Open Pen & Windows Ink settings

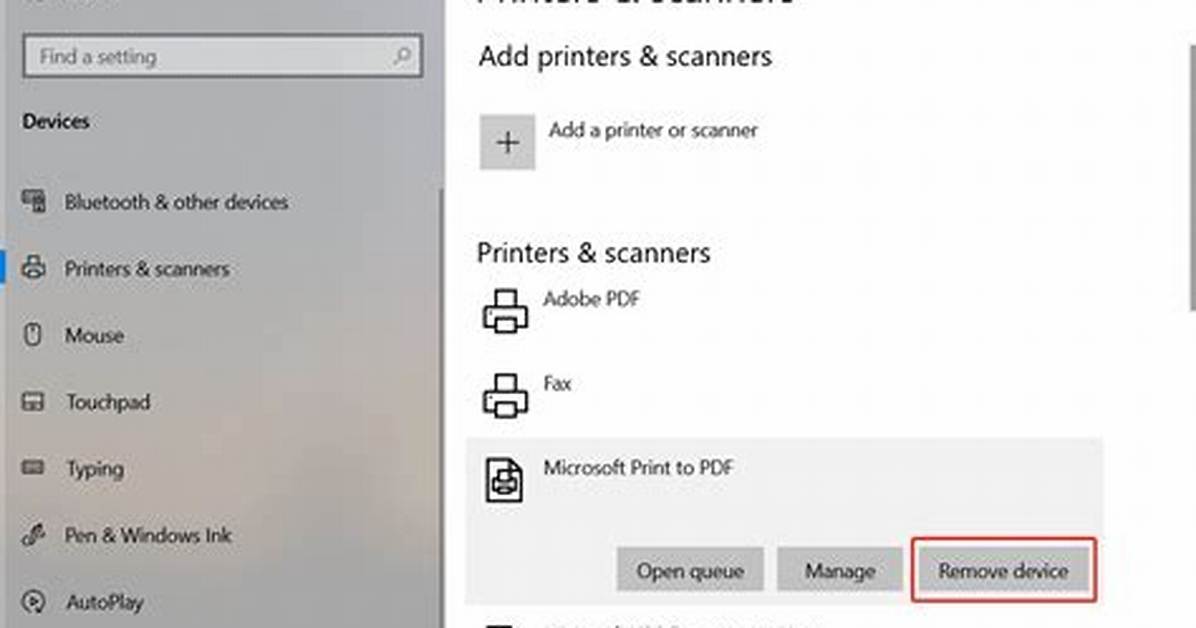coord(148,536)
